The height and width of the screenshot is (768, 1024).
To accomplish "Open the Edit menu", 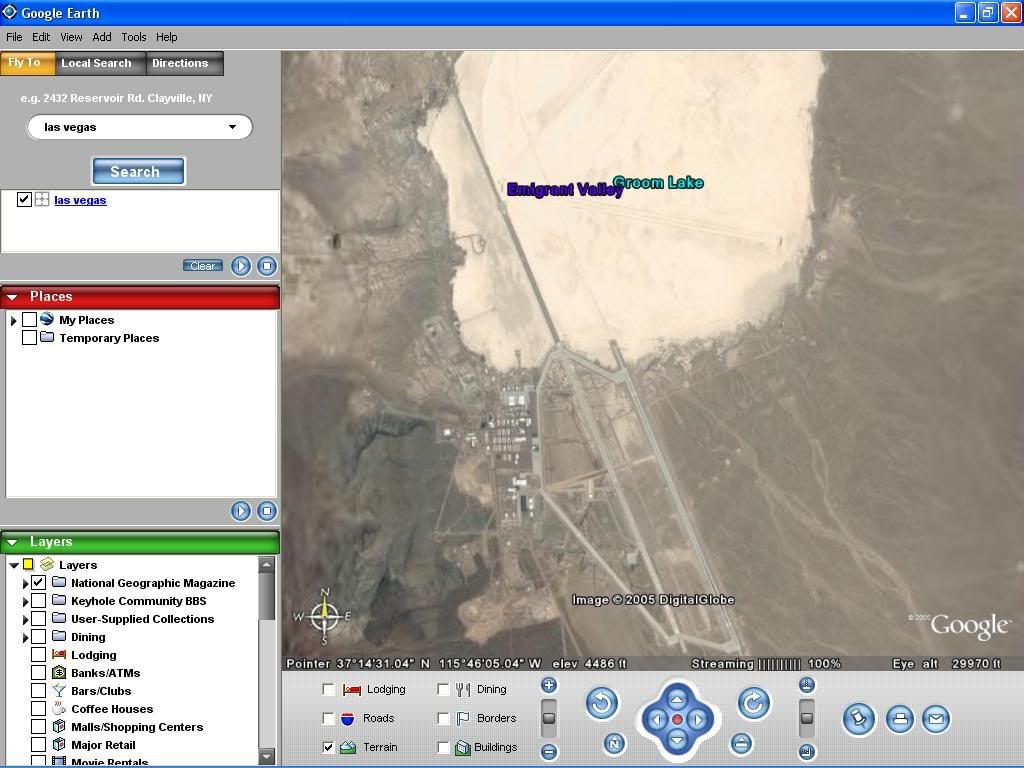I will [41, 37].
